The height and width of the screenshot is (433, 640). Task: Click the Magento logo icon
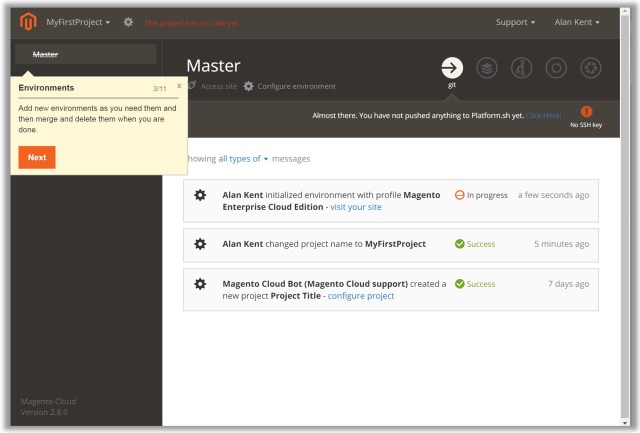pyautogui.click(x=28, y=22)
